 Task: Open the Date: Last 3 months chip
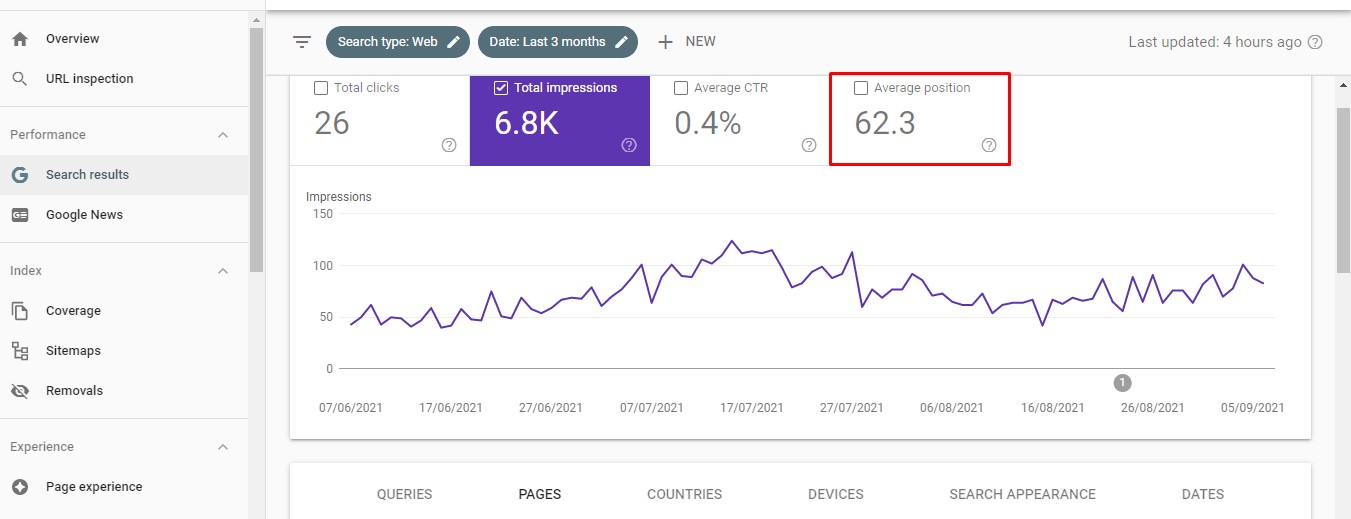click(x=558, y=42)
